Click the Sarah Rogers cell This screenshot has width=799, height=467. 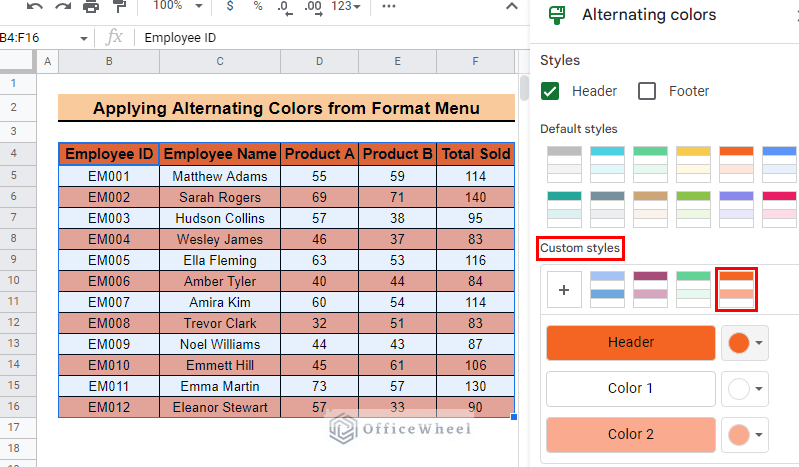(x=220, y=197)
